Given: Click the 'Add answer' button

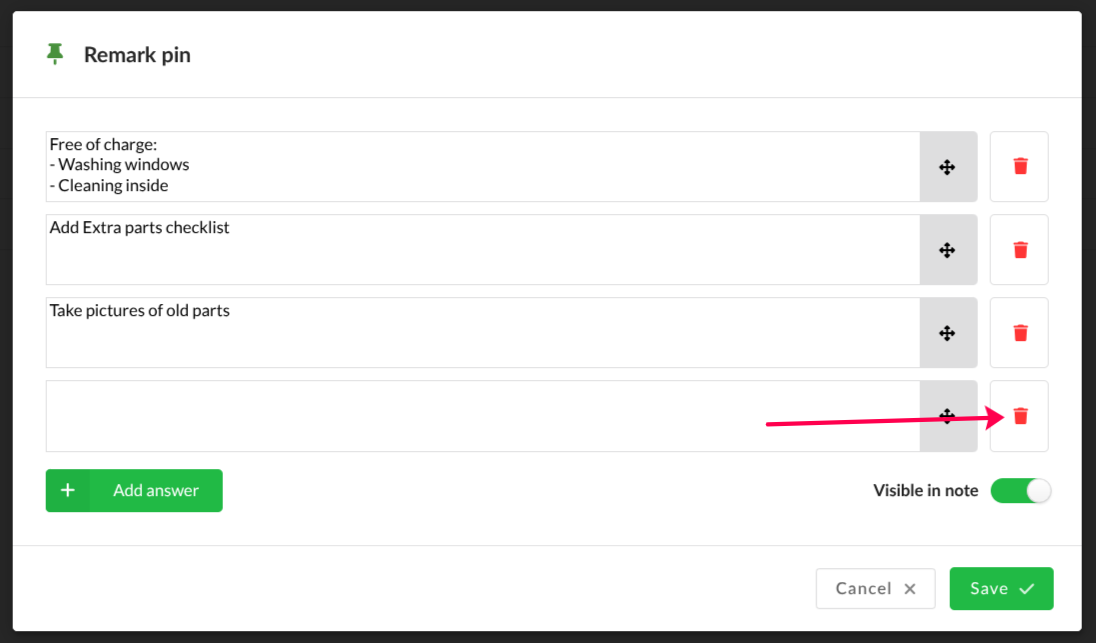Looking at the screenshot, I should click(156, 490).
